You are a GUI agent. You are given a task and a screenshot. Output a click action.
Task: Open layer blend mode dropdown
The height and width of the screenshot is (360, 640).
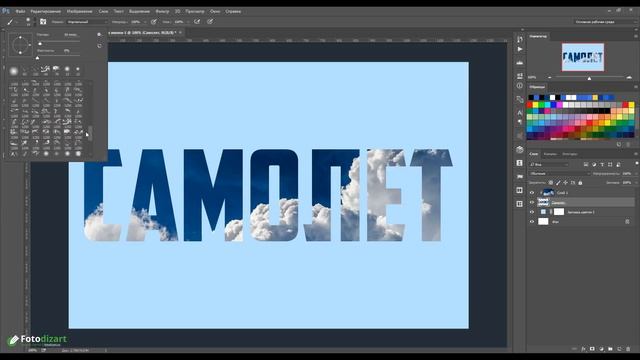coord(559,173)
